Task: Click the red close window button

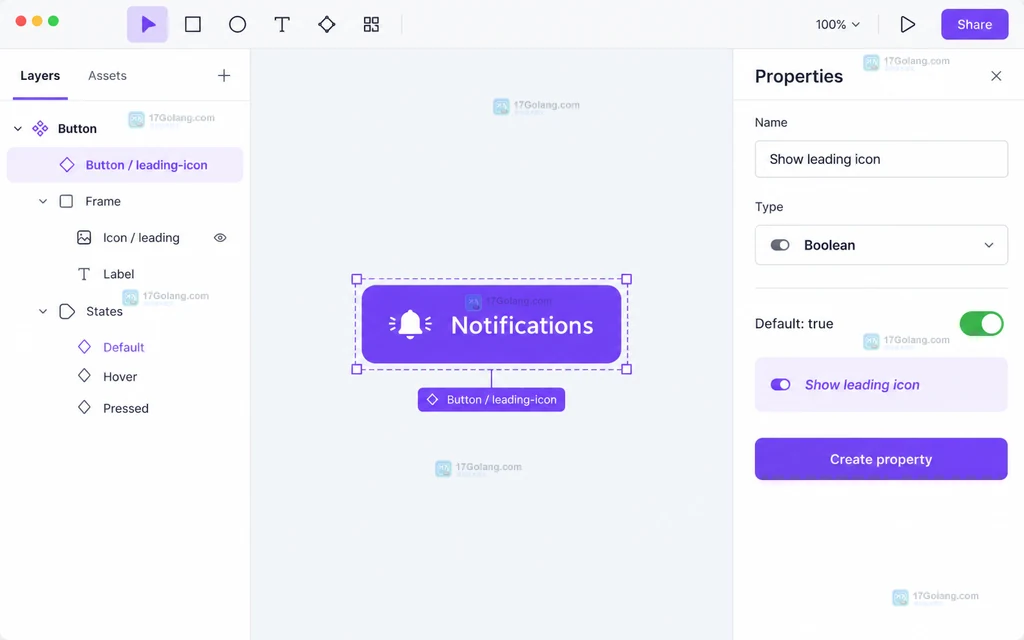Action: pos(21,21)
